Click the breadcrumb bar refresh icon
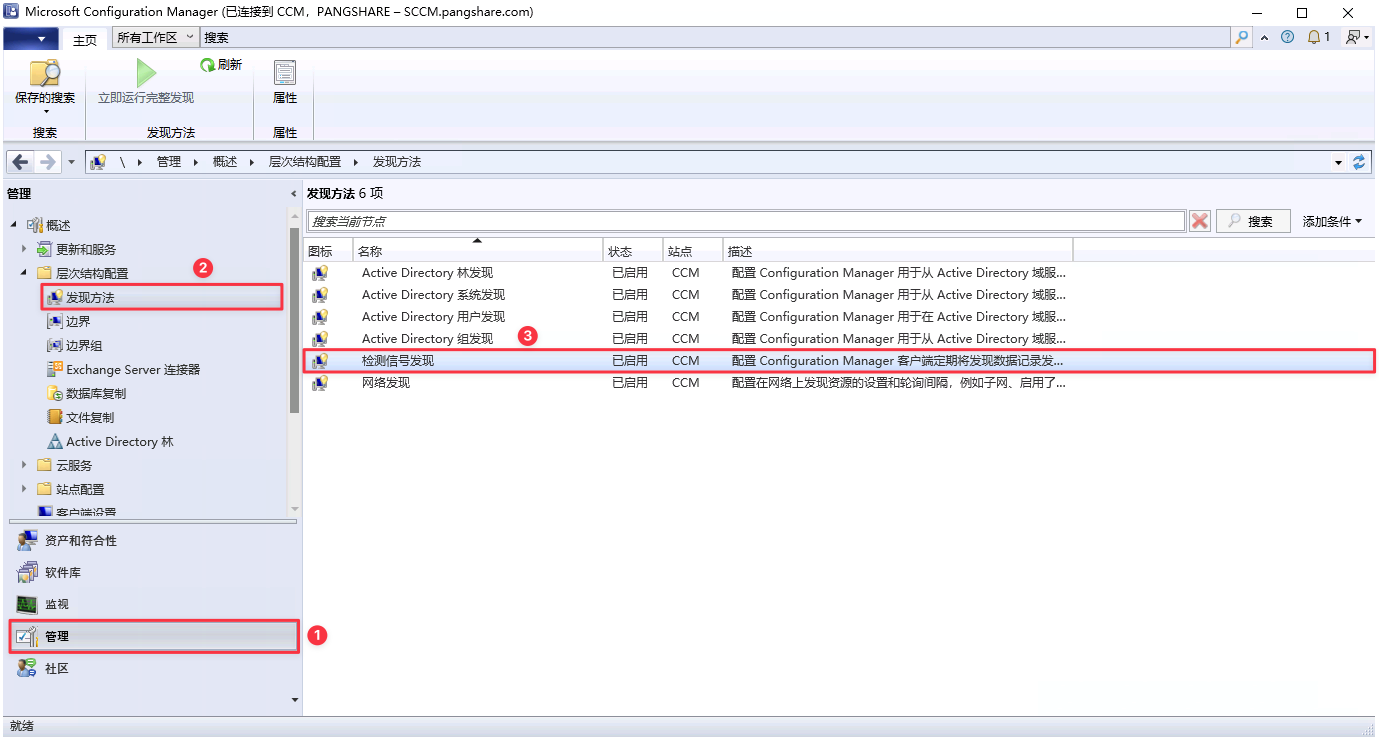The height and width of the screenshot is (738, 1379). [x=1359, y=162]
